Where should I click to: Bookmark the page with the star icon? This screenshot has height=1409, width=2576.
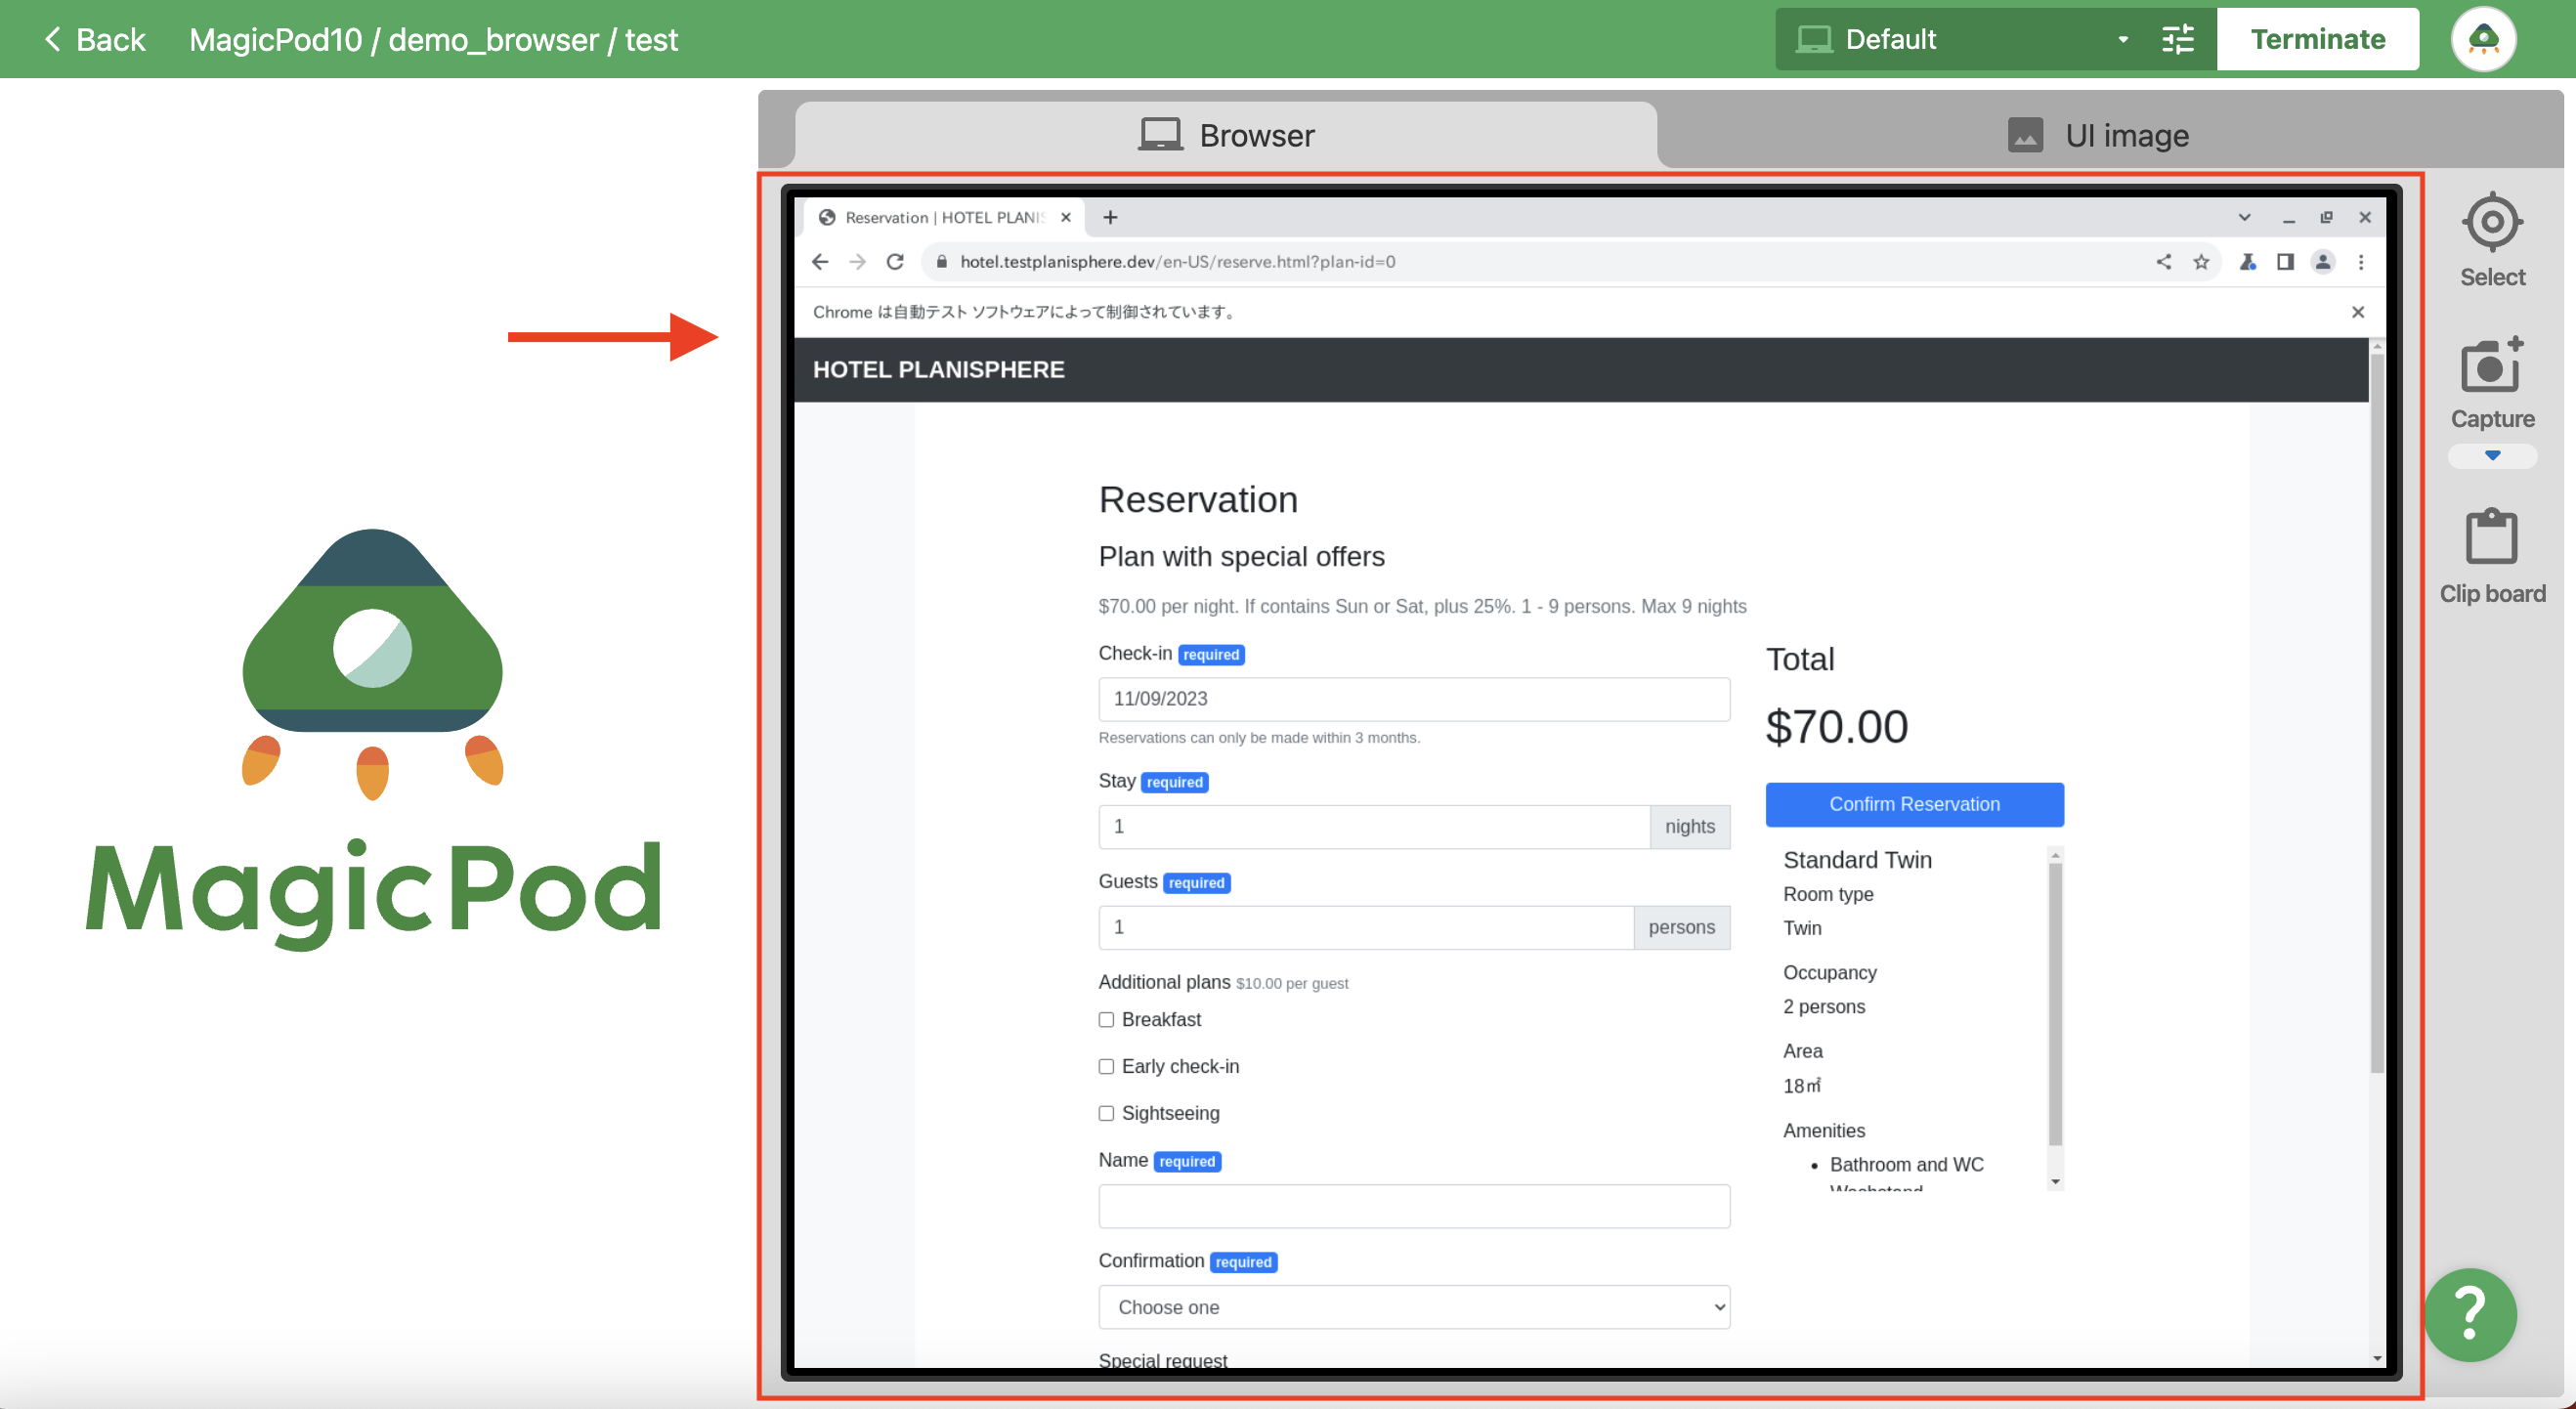(2200, 262)
